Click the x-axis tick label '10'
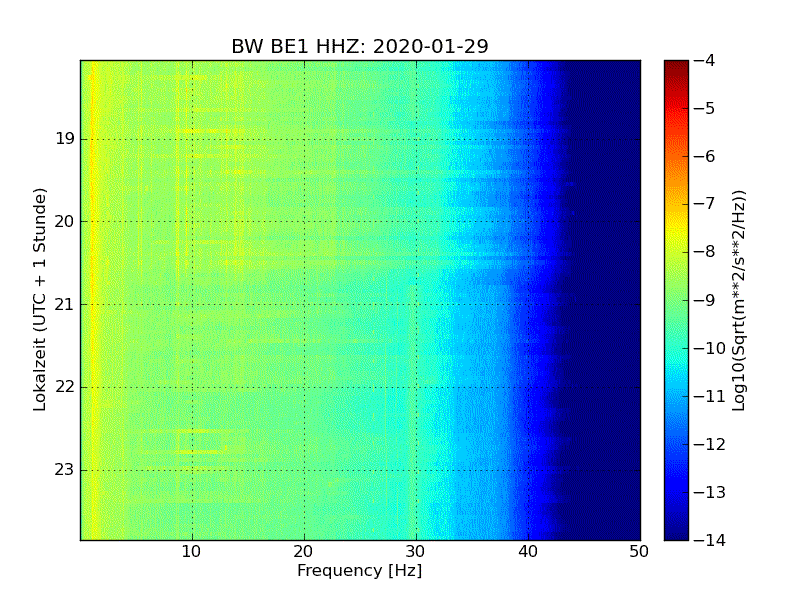 pyautogui.click(x=191, y=552)
